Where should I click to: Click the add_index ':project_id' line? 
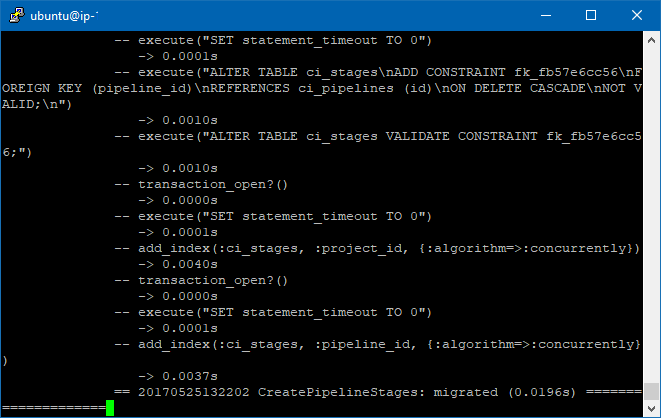click(376, 248)
